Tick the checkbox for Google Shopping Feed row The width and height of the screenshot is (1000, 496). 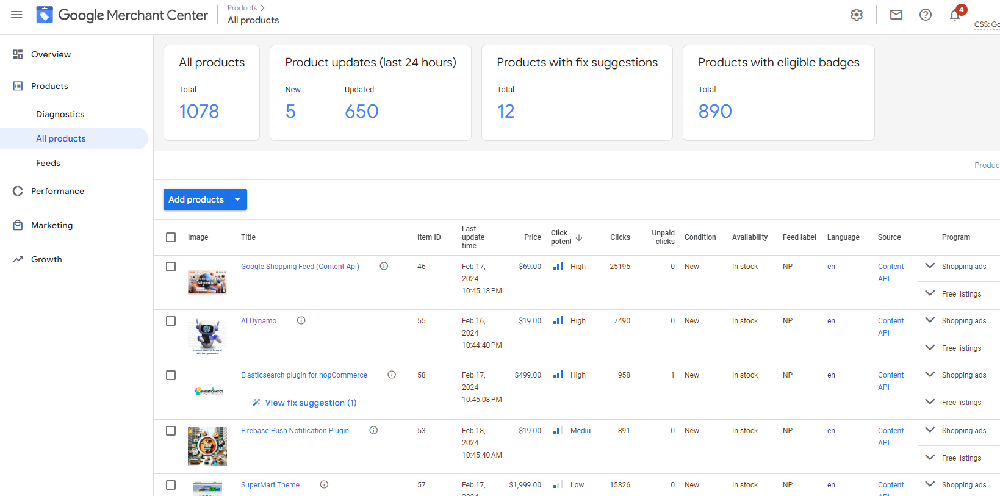pyautogui.click(x=171, y=266)
